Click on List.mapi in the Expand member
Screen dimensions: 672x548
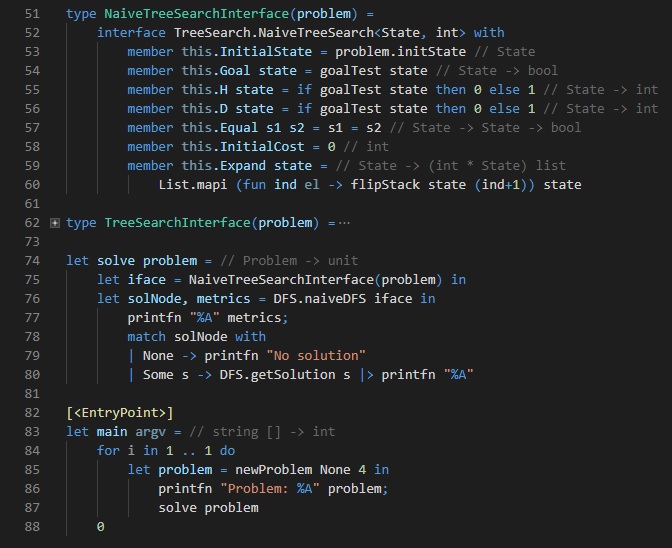(193, 184)
